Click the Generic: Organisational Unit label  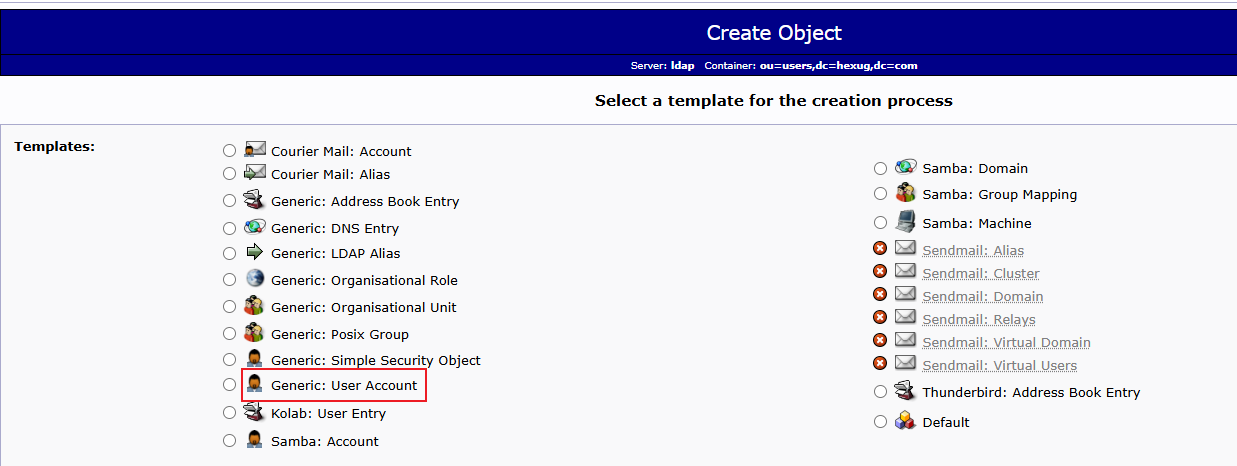tap(364, 307)
